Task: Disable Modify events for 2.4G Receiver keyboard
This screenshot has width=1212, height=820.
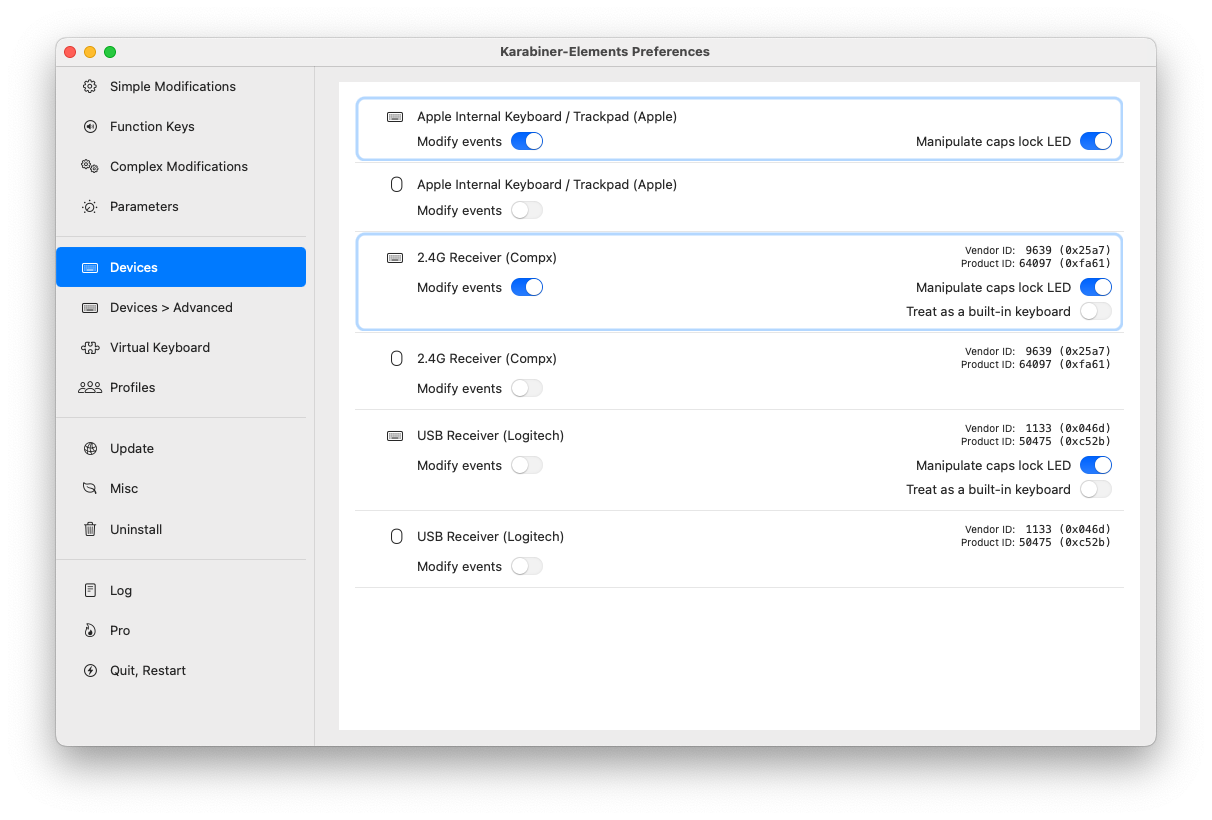Action: point(527,287)
